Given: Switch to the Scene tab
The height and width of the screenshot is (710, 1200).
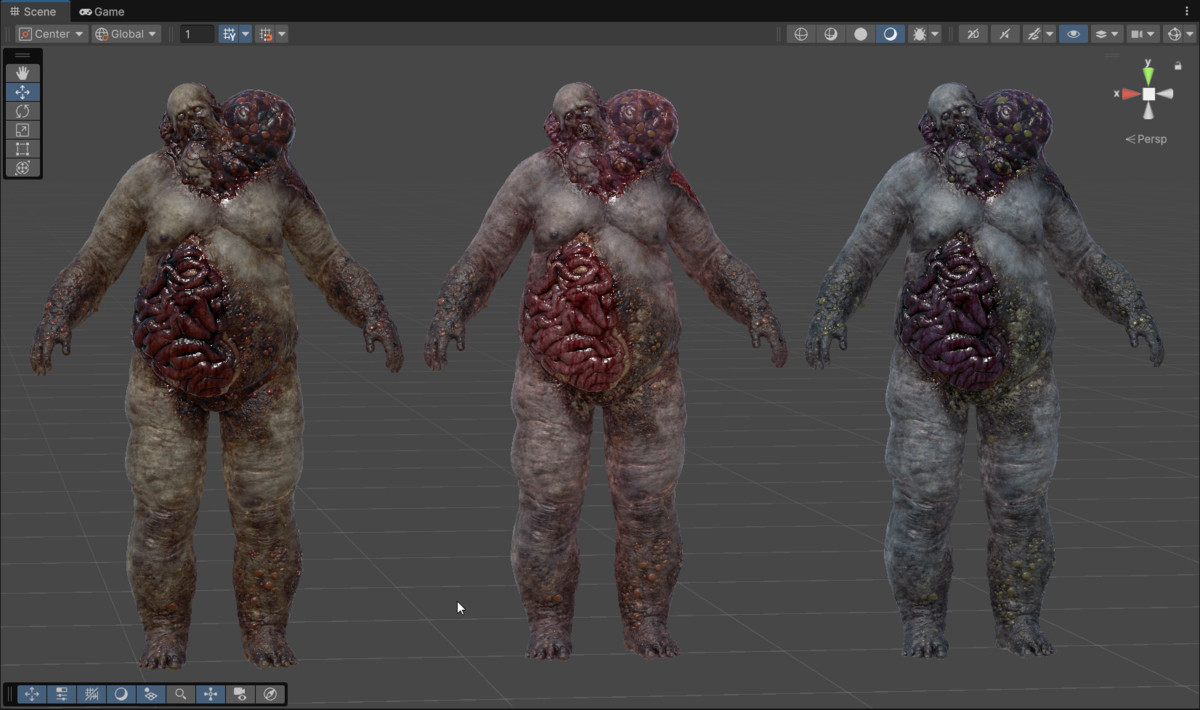Looking at the screenshot, I should click(33, 11).
